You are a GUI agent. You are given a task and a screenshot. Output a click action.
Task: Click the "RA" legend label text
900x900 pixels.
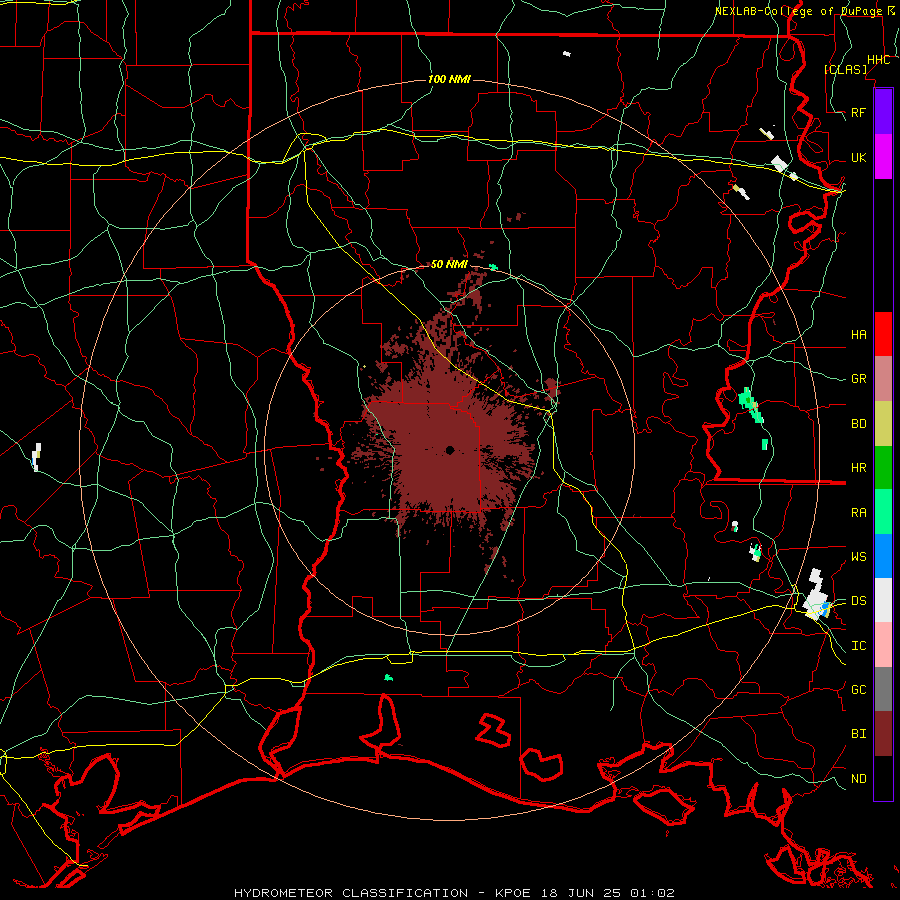point(858,513)
